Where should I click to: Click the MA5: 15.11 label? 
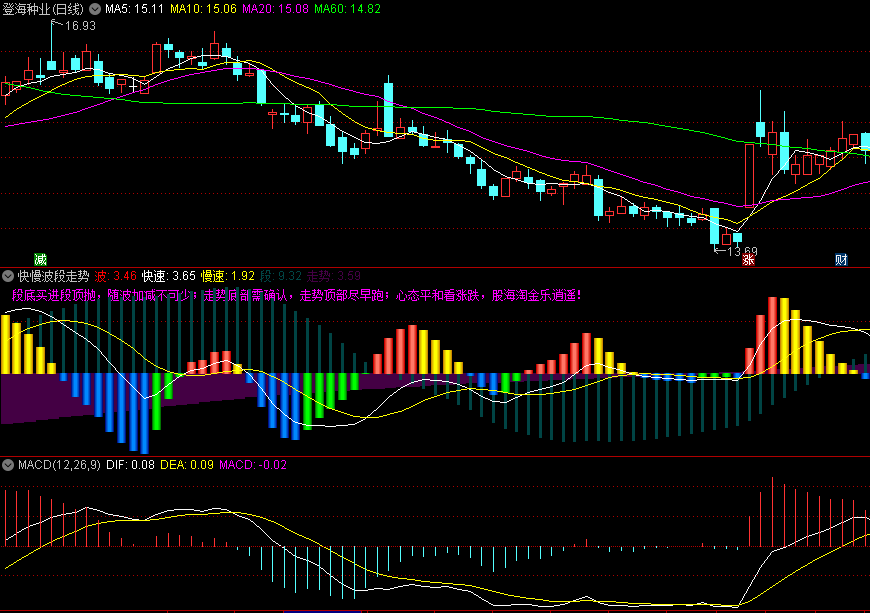click(x=134, y=9)
